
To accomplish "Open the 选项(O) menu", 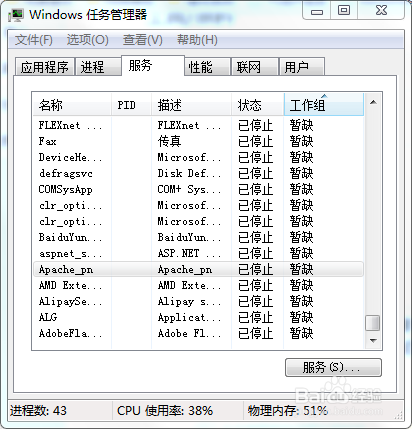I will [x=87, y=40].
